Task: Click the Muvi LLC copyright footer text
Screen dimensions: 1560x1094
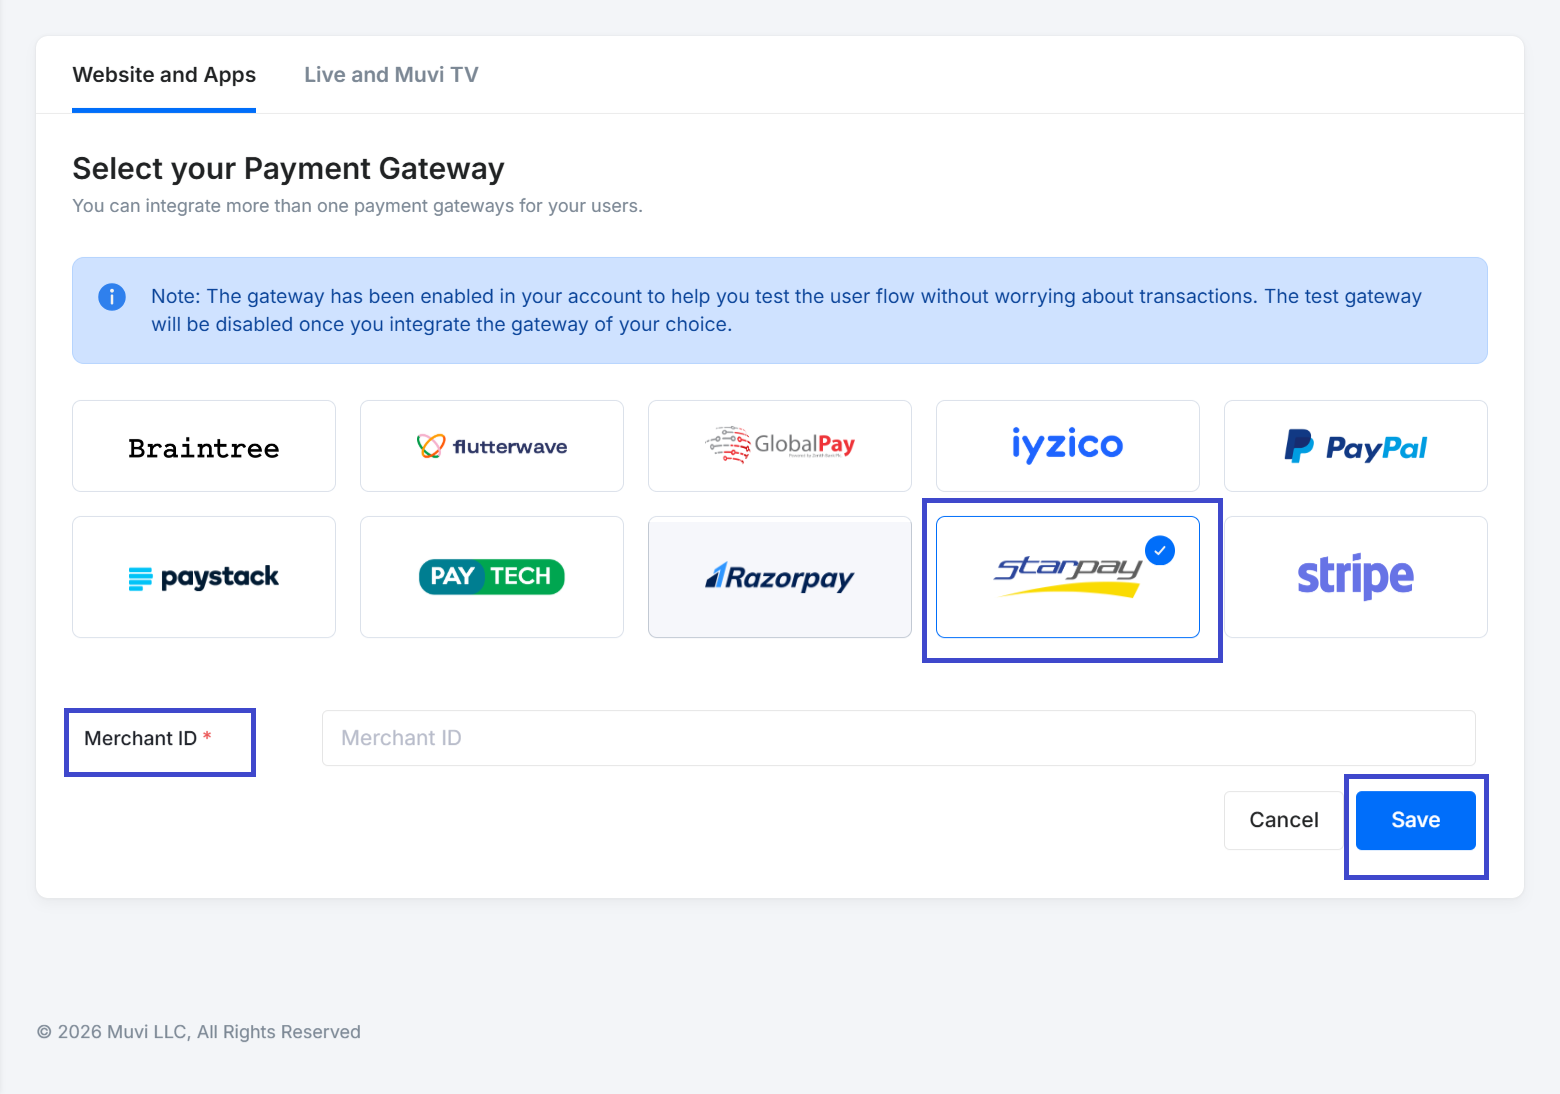Action: (199, 1032)
